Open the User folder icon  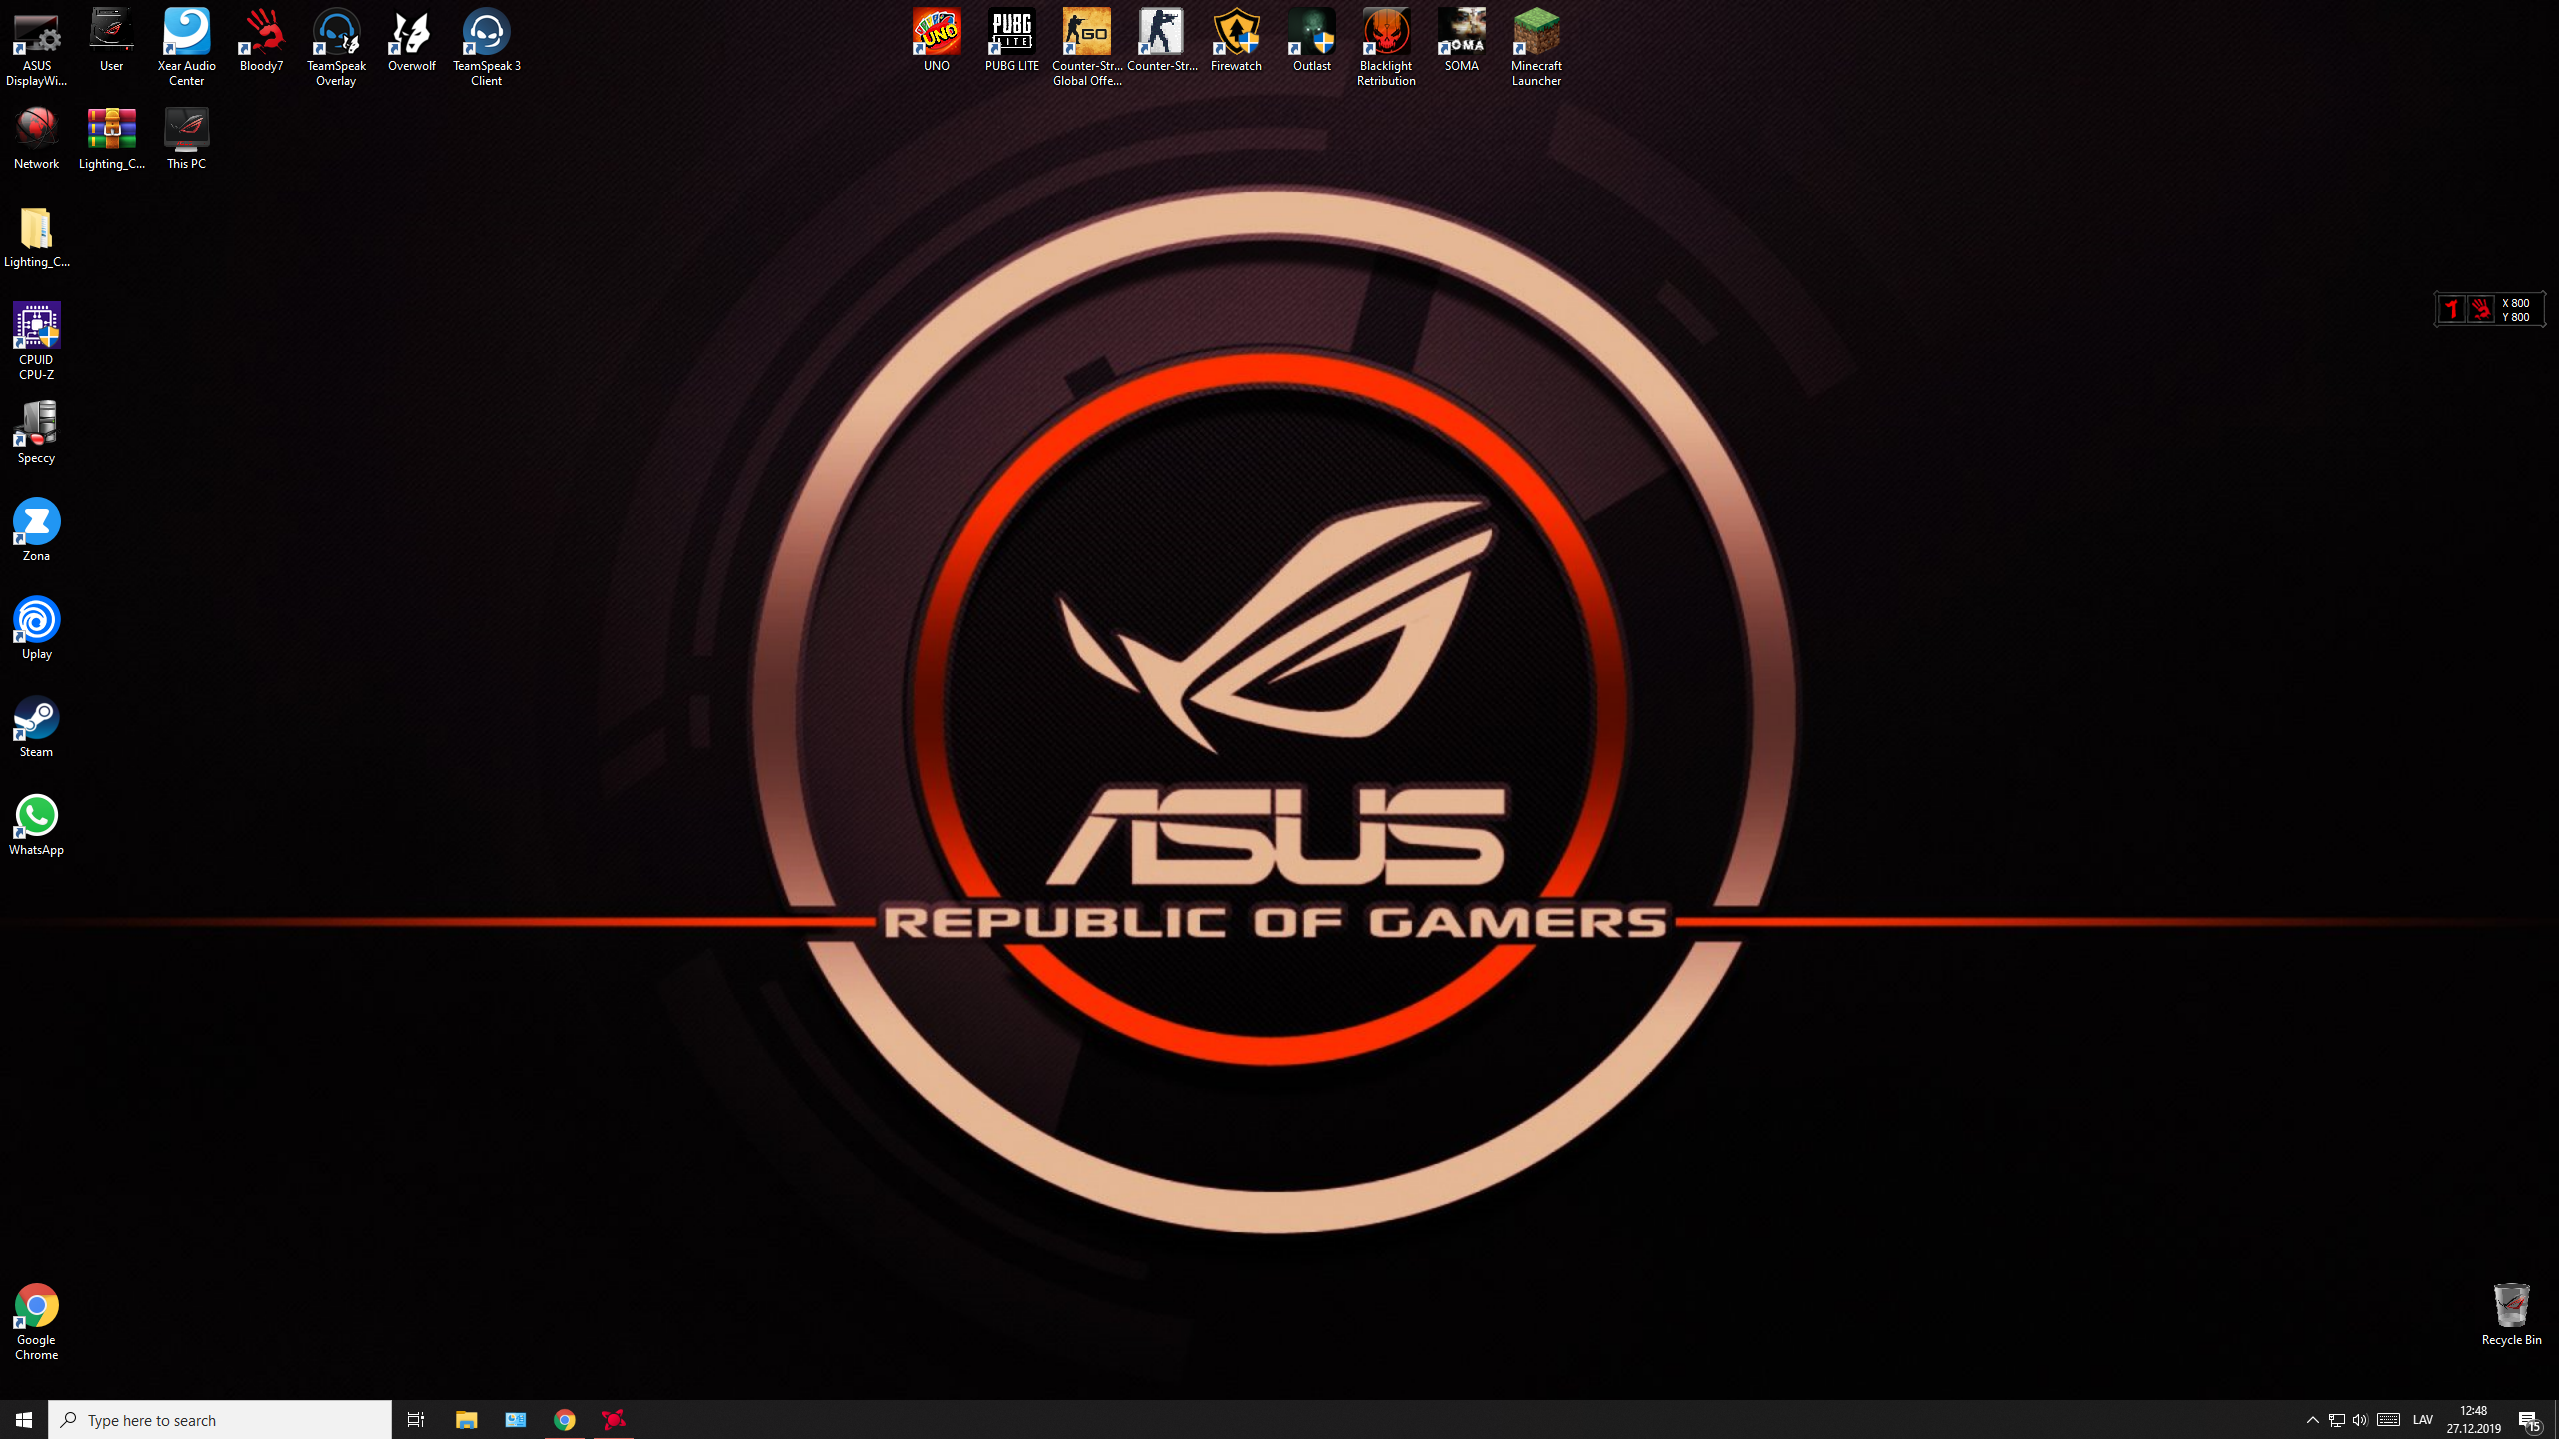coord(111,40)
